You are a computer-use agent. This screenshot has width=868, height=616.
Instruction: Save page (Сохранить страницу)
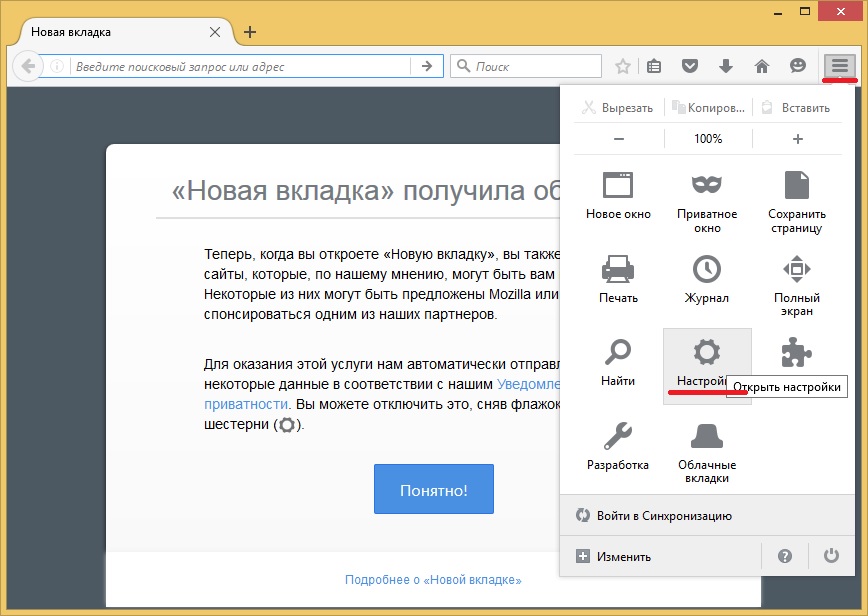coord(797,203)
